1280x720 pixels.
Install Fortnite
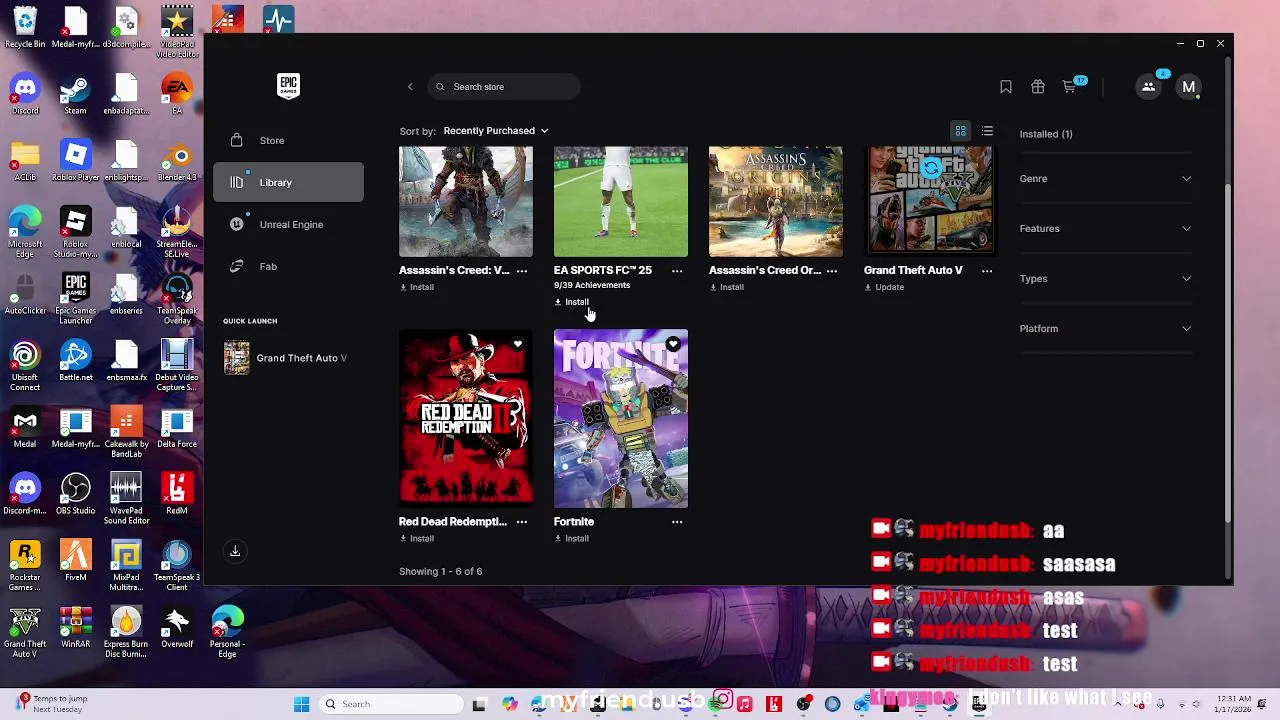click(x=572, y=538)
